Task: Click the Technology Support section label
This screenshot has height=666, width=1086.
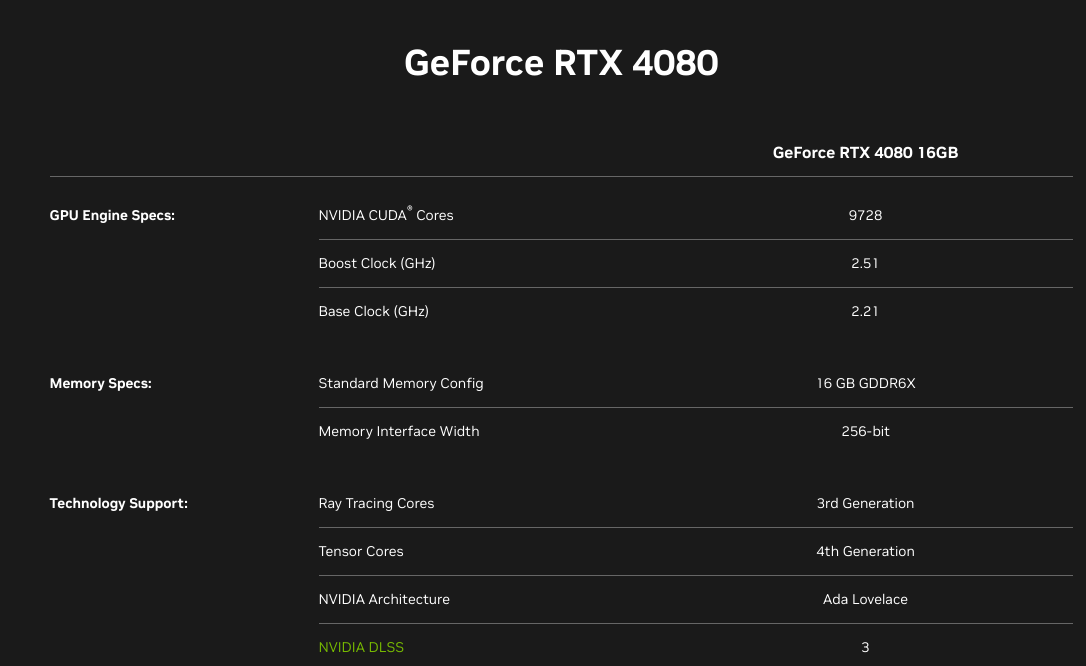Action: (x=118, y=503)
